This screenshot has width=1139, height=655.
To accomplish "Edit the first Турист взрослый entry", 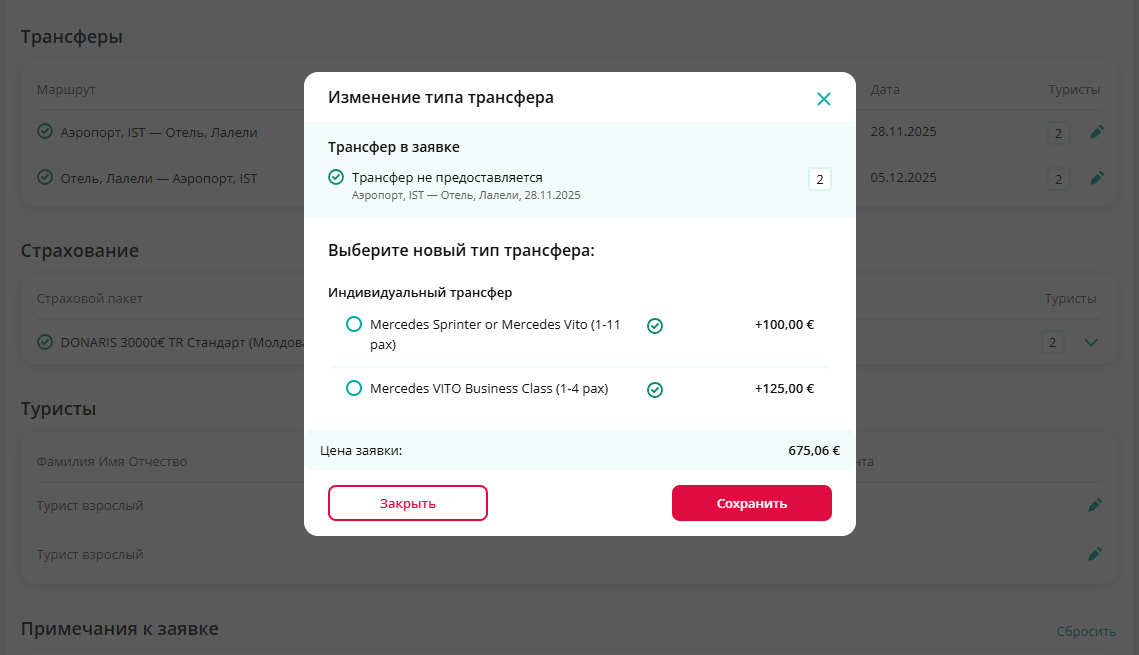I will (1095, 505).
